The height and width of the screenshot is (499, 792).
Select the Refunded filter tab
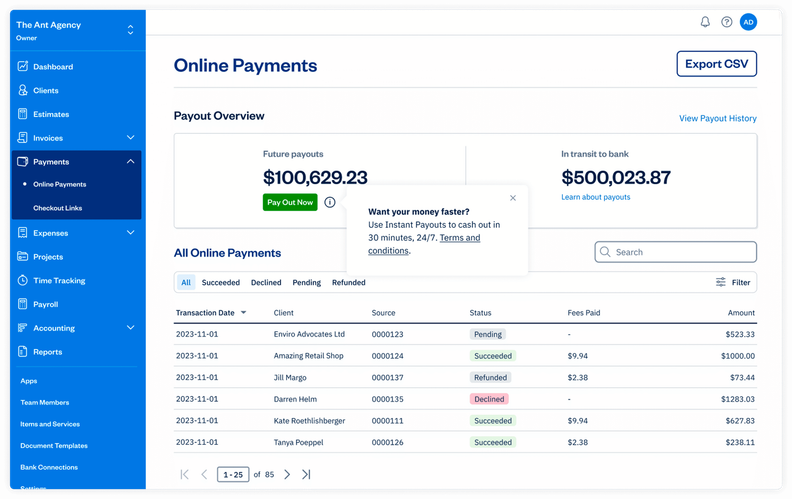coord(349,282)
